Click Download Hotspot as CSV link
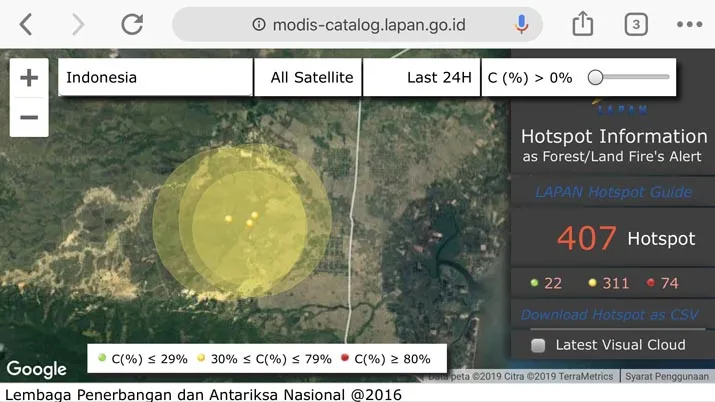This screenshot has width=715, height=402. (609, 314)
